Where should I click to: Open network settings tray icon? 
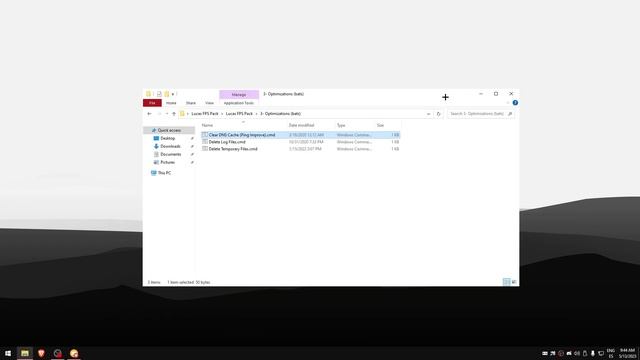point(601,353)
